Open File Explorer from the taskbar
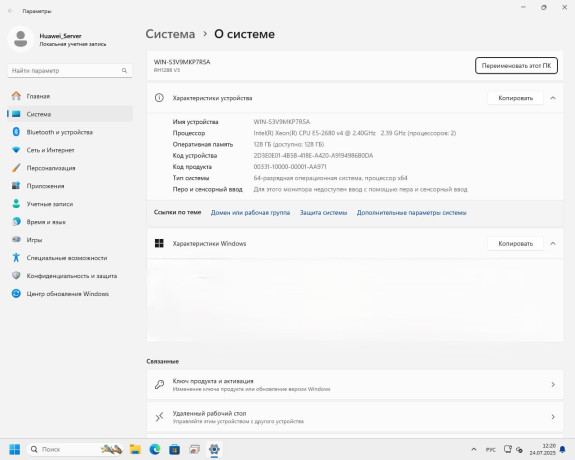575x460 pixels. [x=135, y=449]
